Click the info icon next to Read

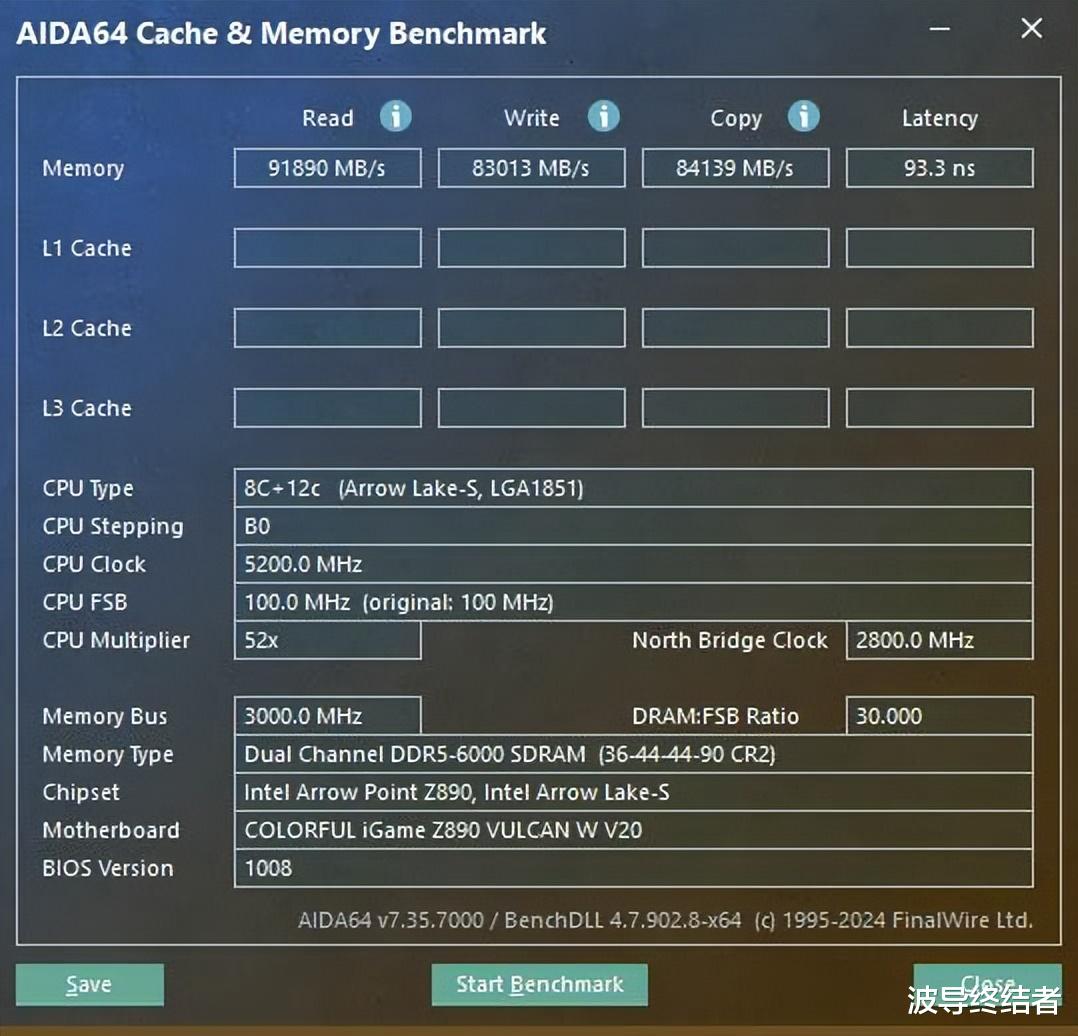pos(396,116)
